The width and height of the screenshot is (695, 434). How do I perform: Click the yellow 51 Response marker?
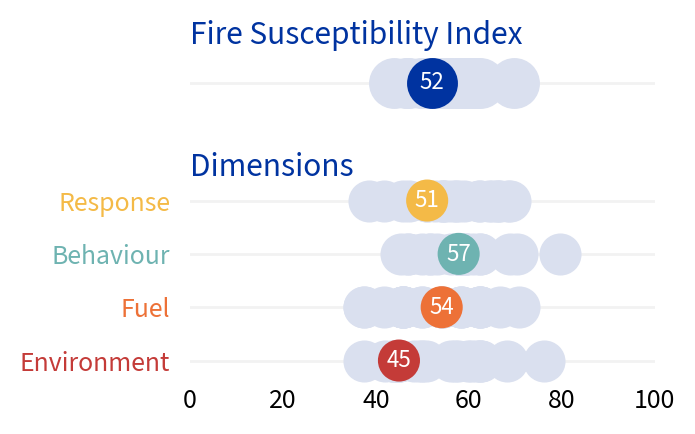click(x=427, y=200)
